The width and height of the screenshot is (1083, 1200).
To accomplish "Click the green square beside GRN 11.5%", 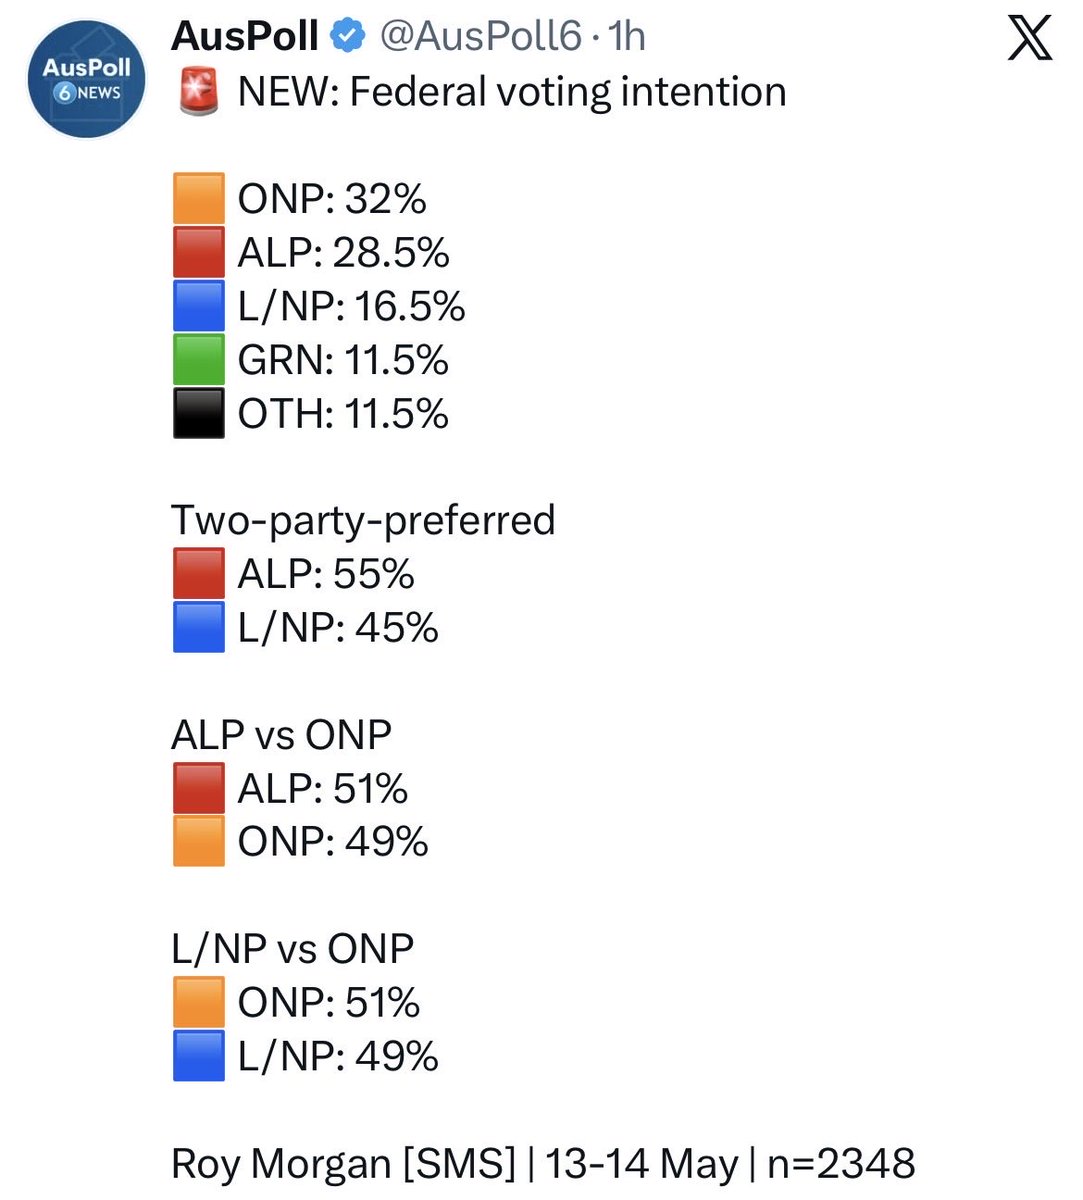I will (x=198, y=361).
